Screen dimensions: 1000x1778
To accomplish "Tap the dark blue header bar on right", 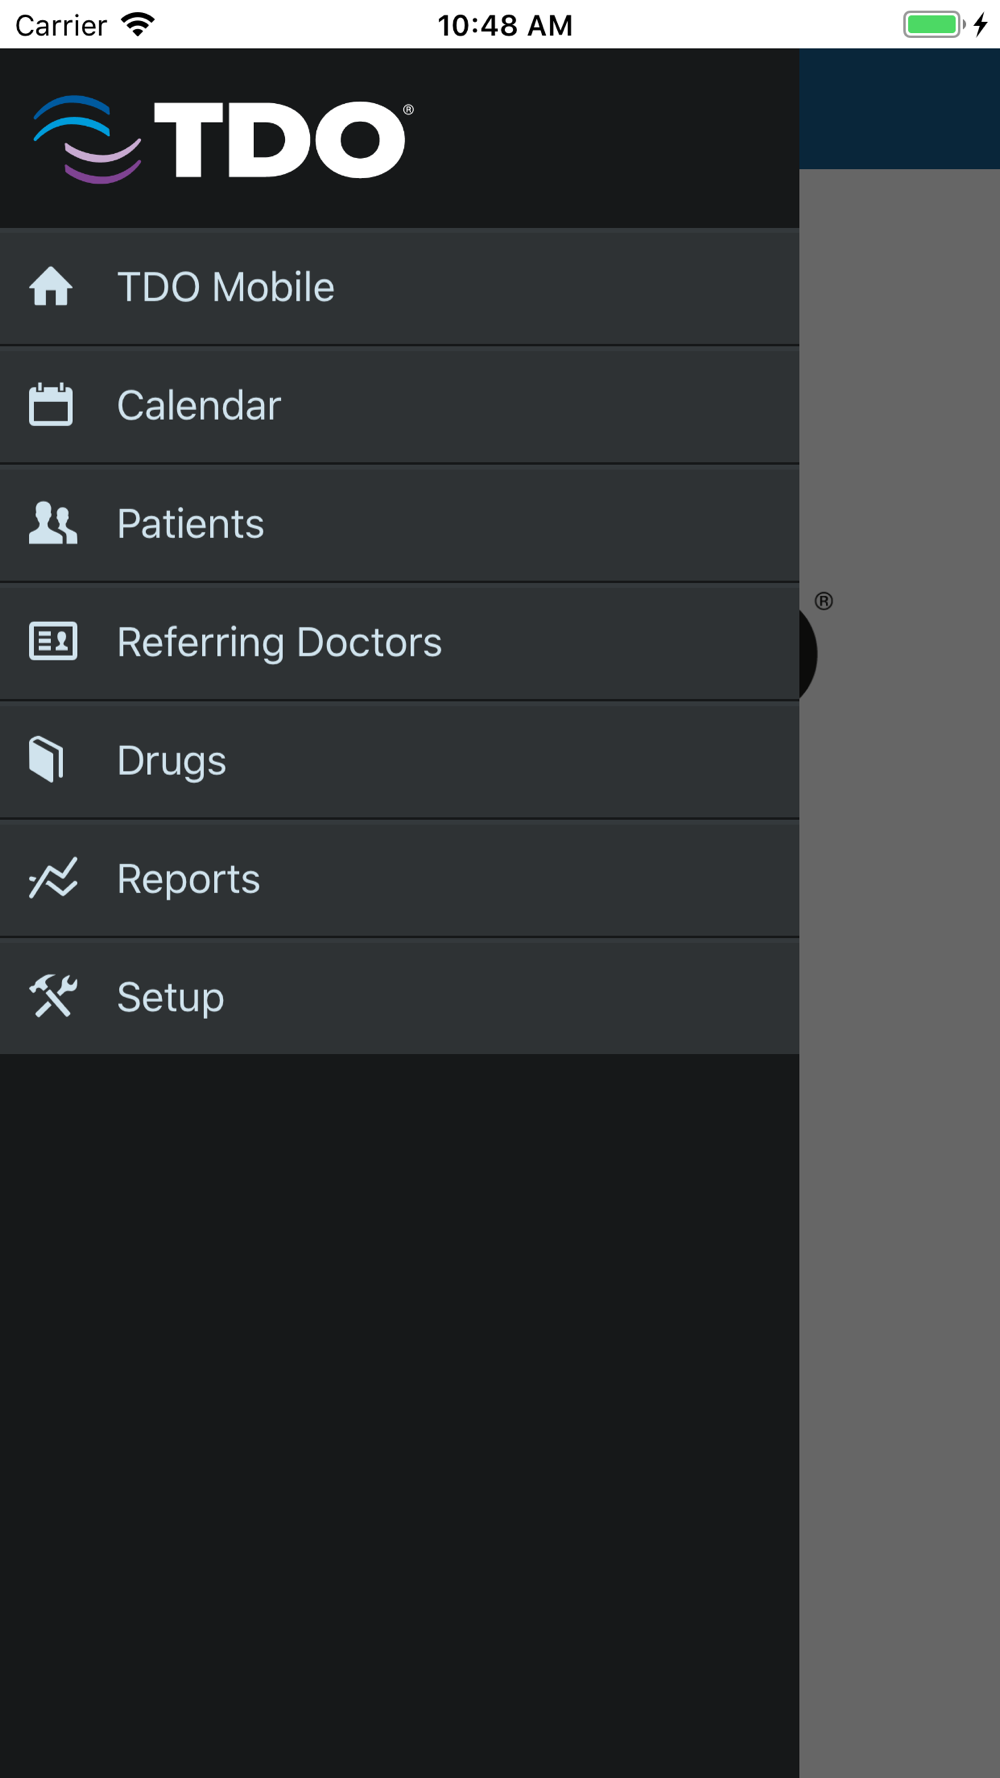I will coord(900,108).
